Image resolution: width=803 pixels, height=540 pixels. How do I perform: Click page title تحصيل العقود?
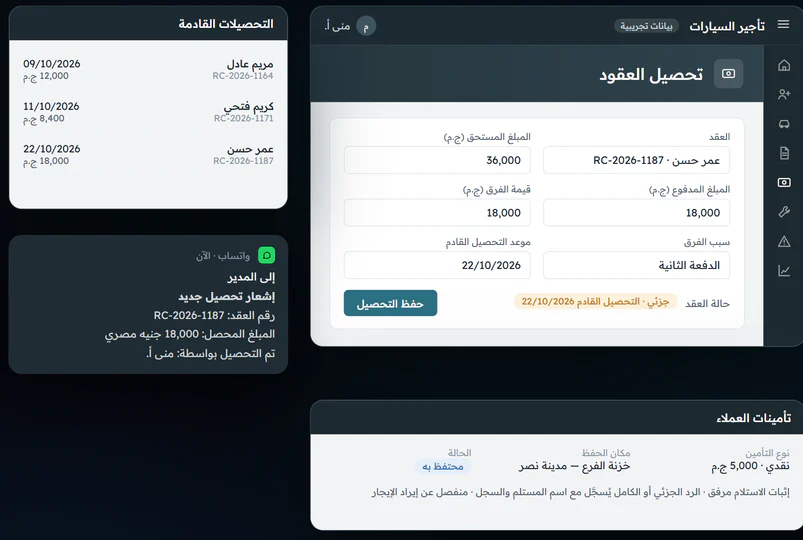pos(651,74)
